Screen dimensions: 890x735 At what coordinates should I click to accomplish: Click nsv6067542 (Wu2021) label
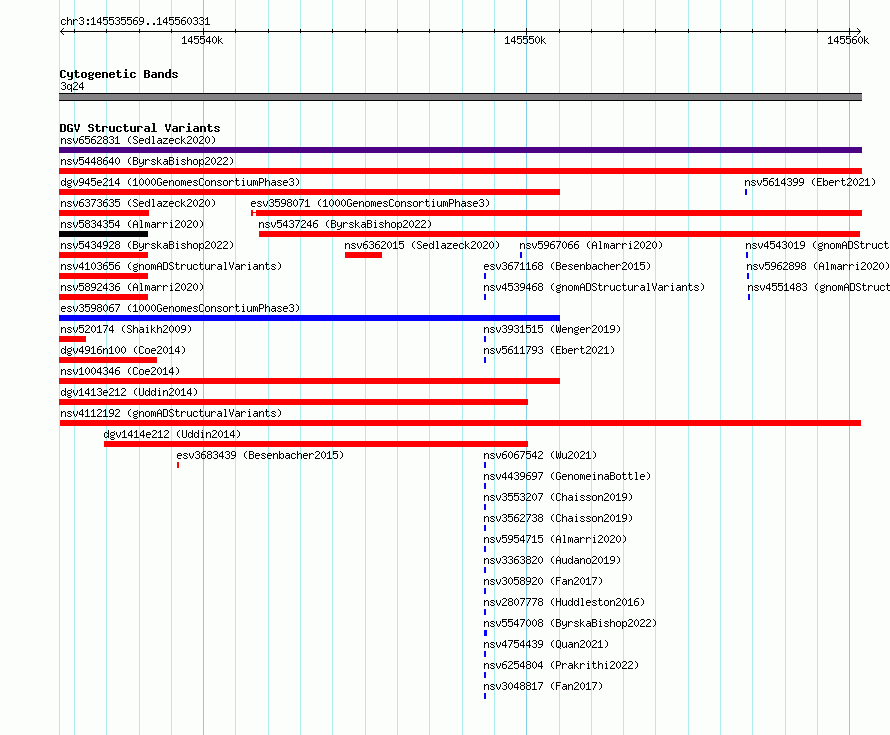(x=540, y=455)
